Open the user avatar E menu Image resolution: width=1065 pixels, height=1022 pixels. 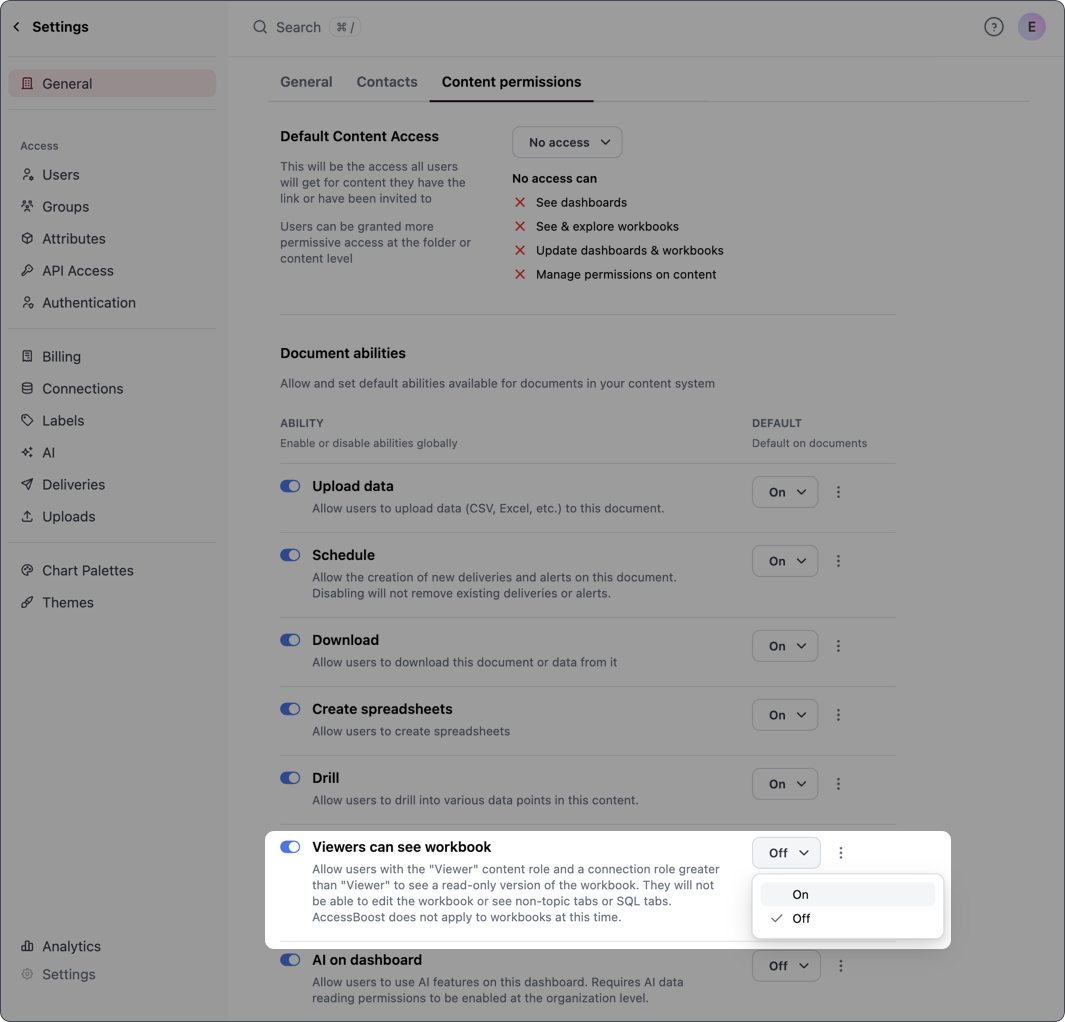(1031, 27)
